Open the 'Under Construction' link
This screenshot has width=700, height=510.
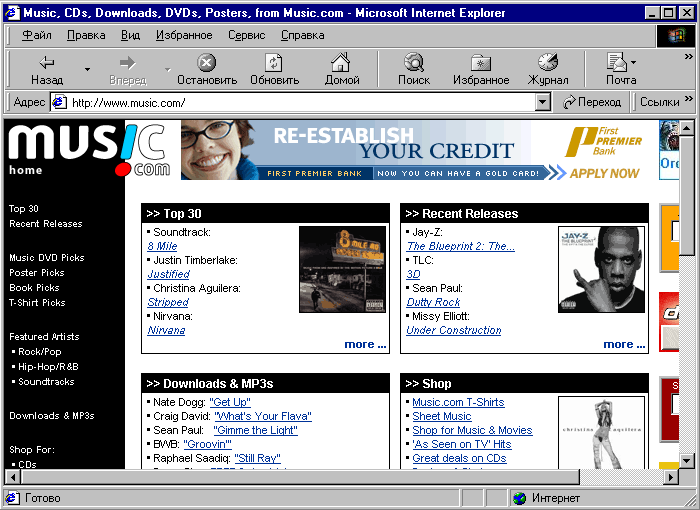pos(454,330)
